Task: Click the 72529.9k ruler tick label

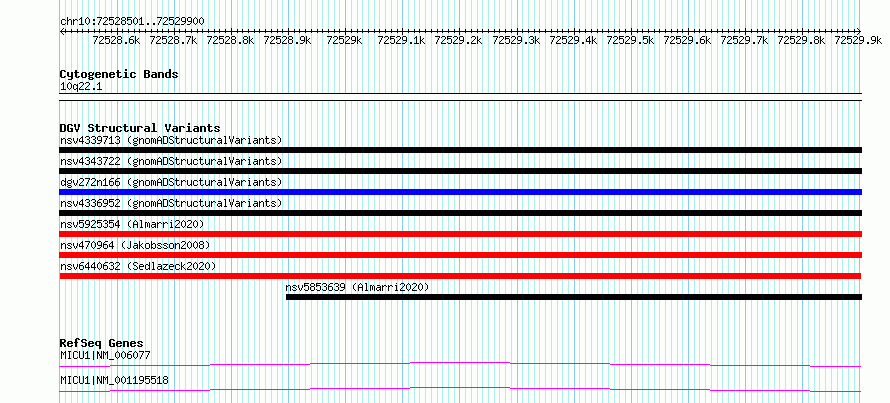Action: [858, 40]
